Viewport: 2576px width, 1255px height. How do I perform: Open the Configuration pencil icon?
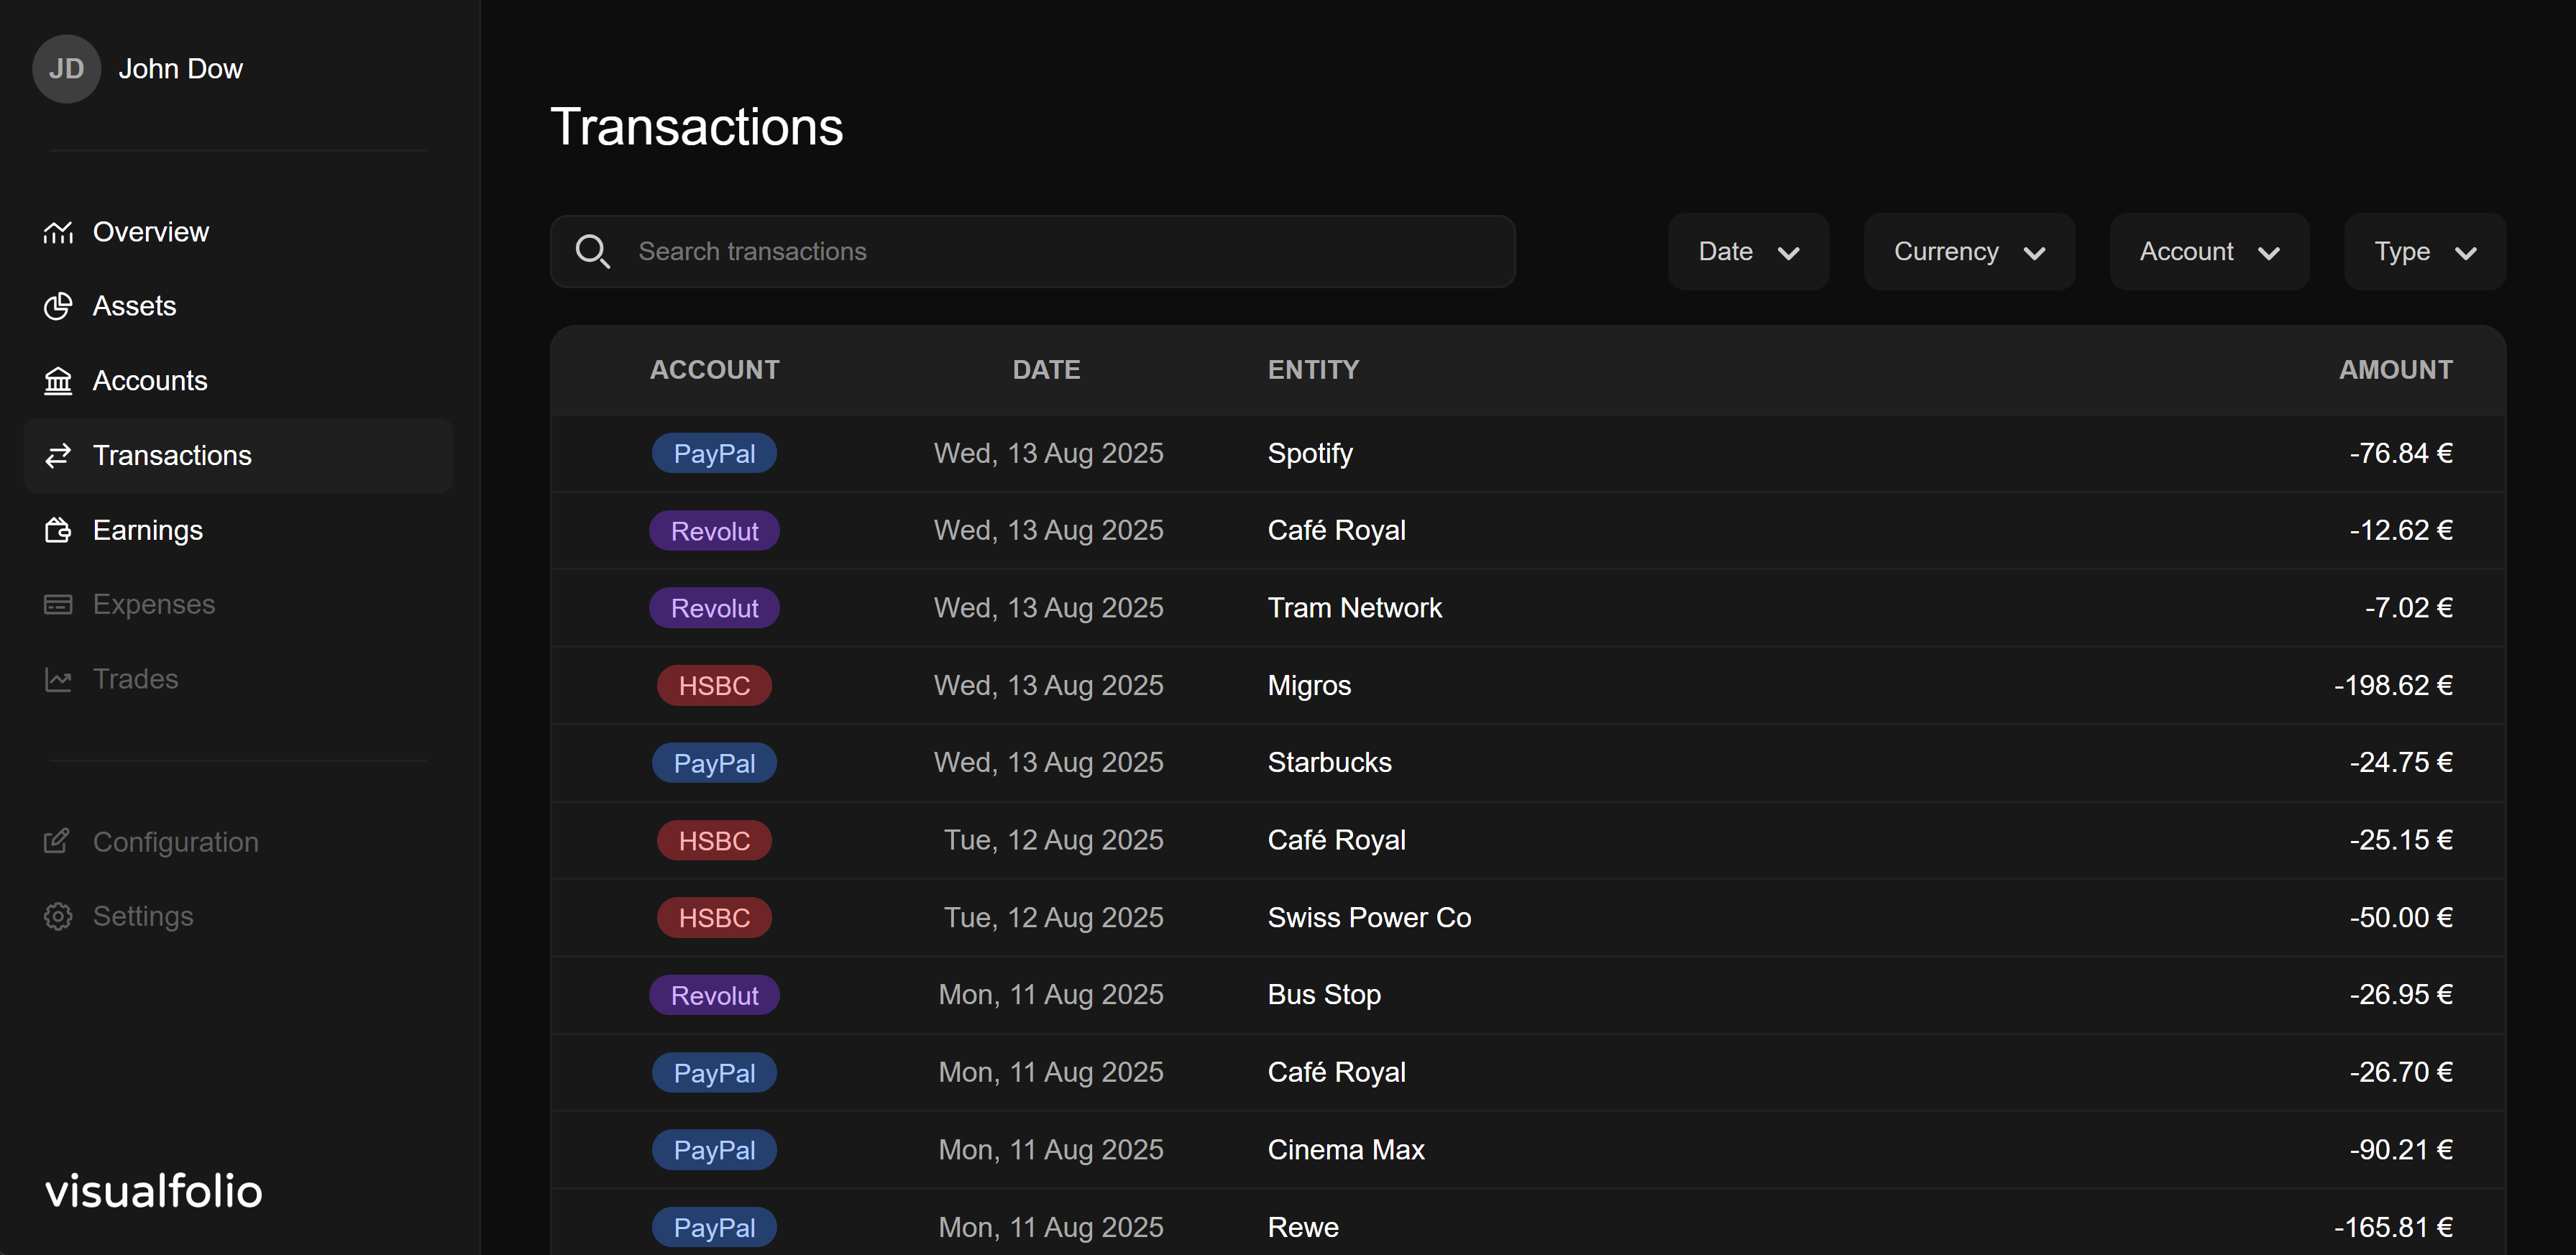pos(58,841)
